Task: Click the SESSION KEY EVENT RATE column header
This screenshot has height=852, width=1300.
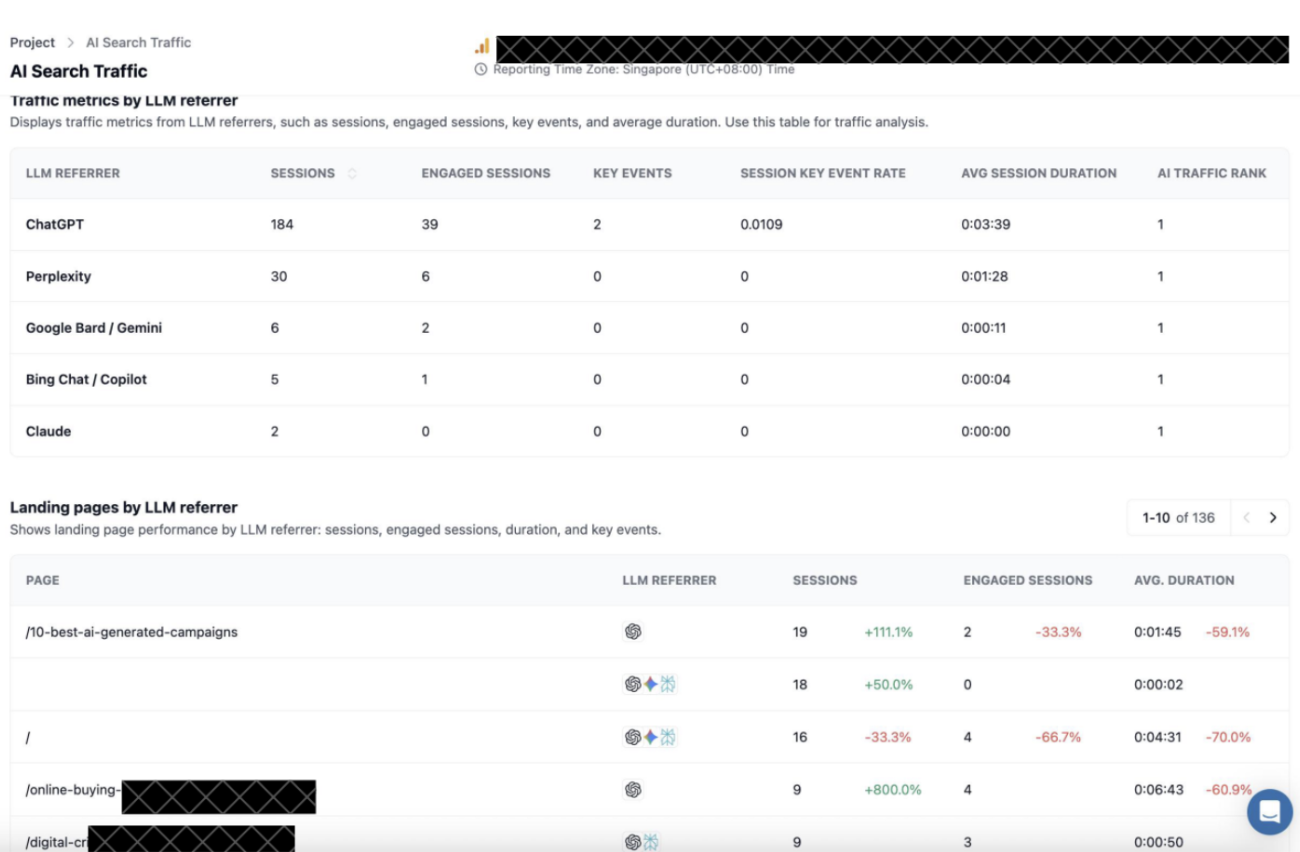Action: [823, 174]
